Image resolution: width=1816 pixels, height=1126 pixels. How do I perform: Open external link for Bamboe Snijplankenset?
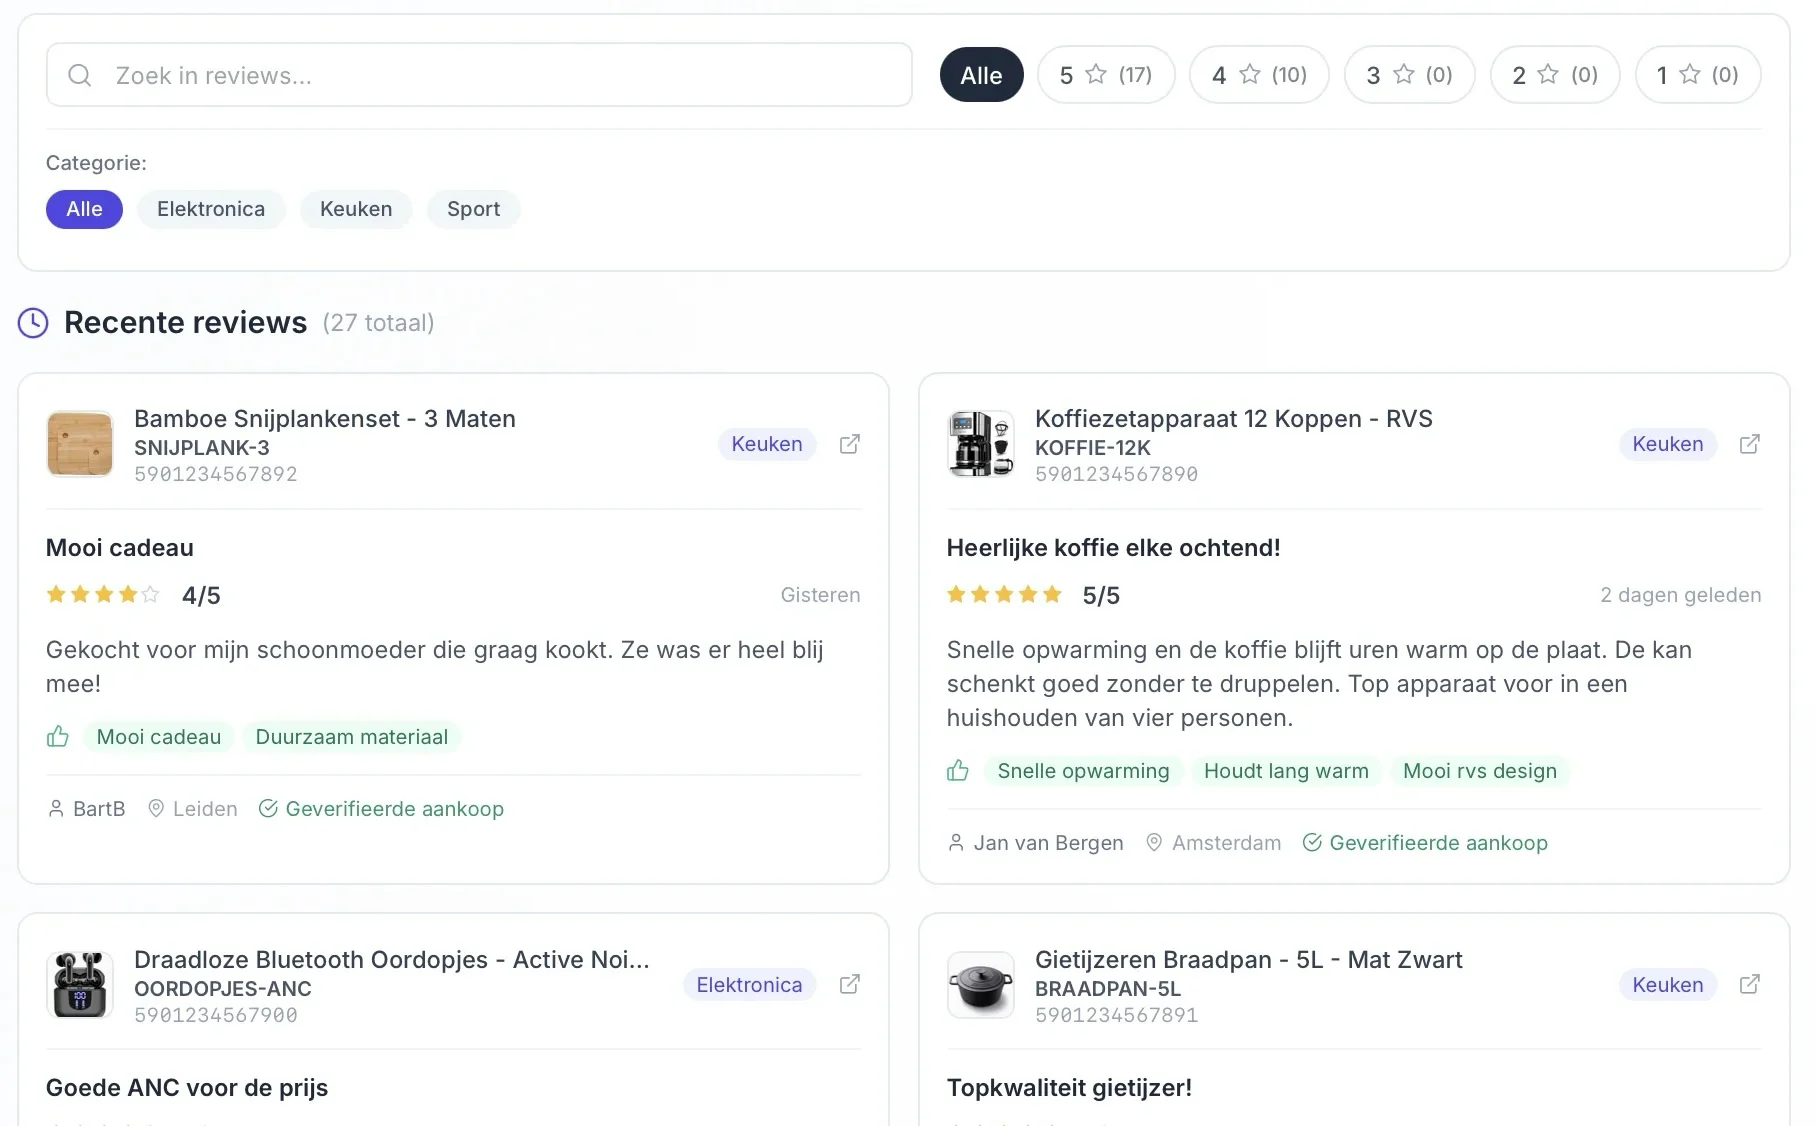[x=849, y=444]
